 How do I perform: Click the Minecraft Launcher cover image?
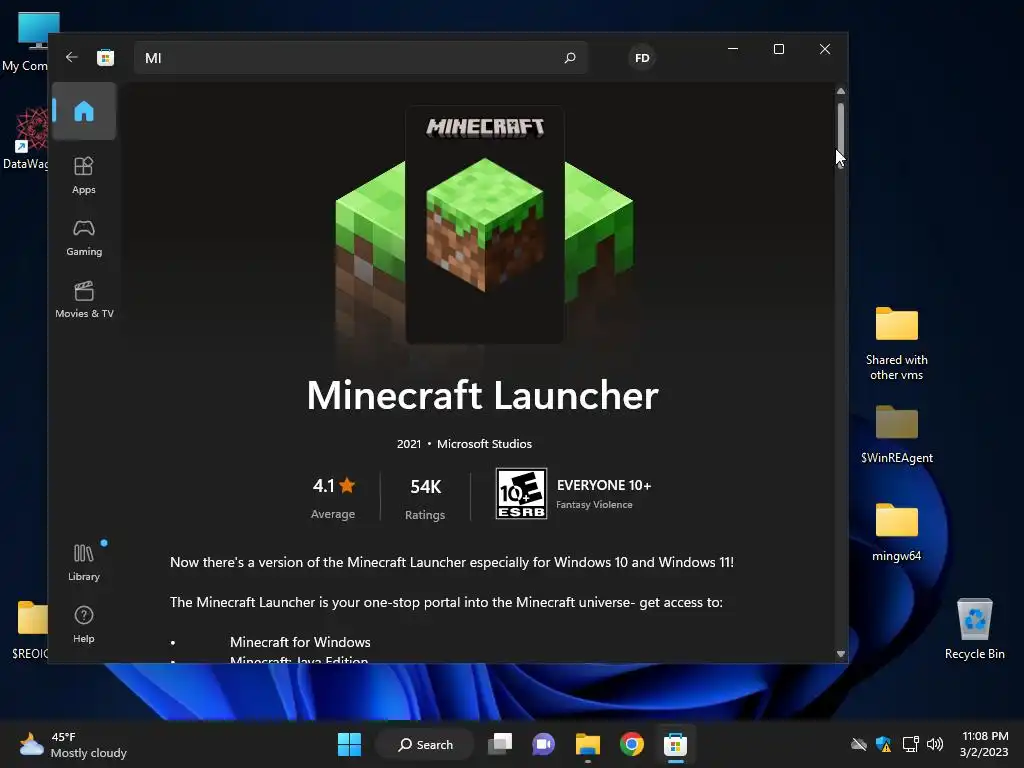485,225
